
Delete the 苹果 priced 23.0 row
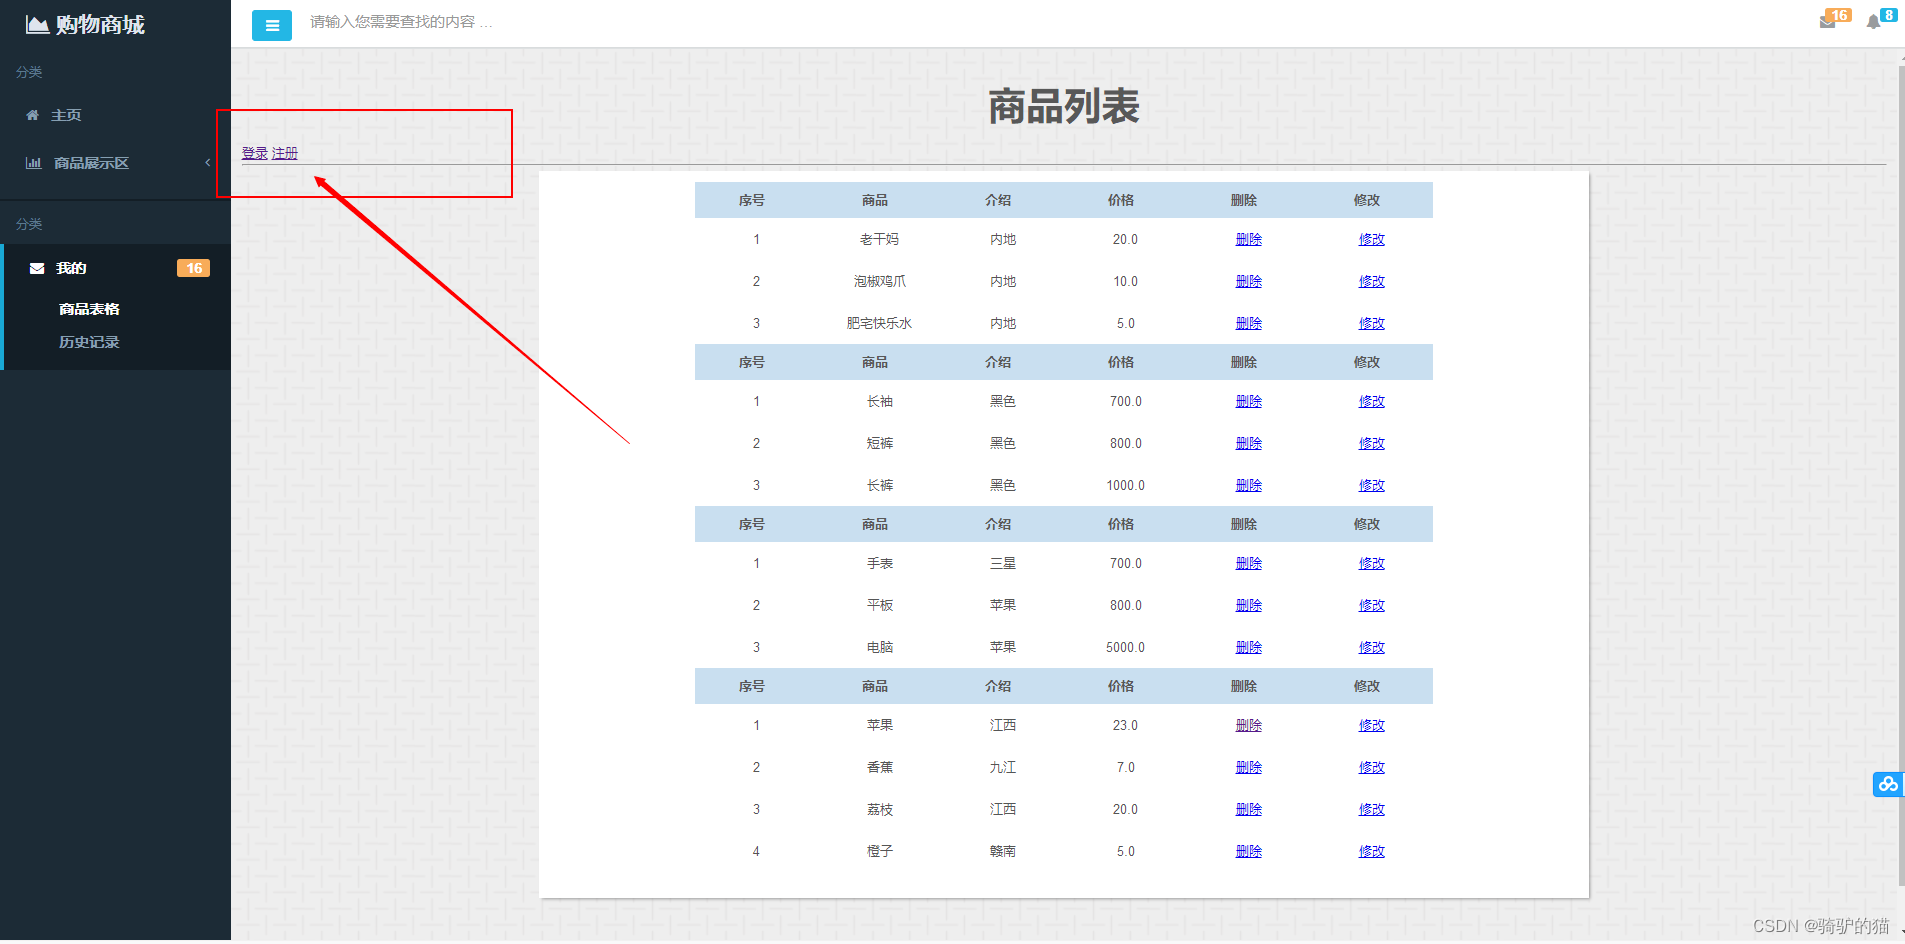(x=1248, y=725)
